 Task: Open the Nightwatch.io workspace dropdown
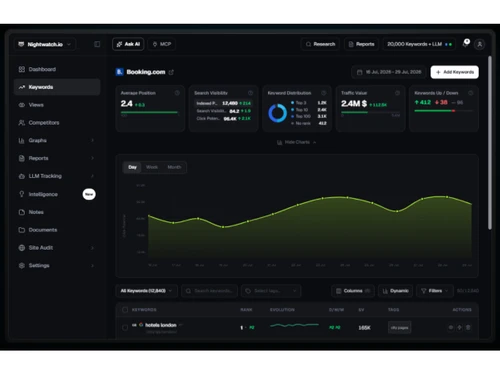(45, 44)
